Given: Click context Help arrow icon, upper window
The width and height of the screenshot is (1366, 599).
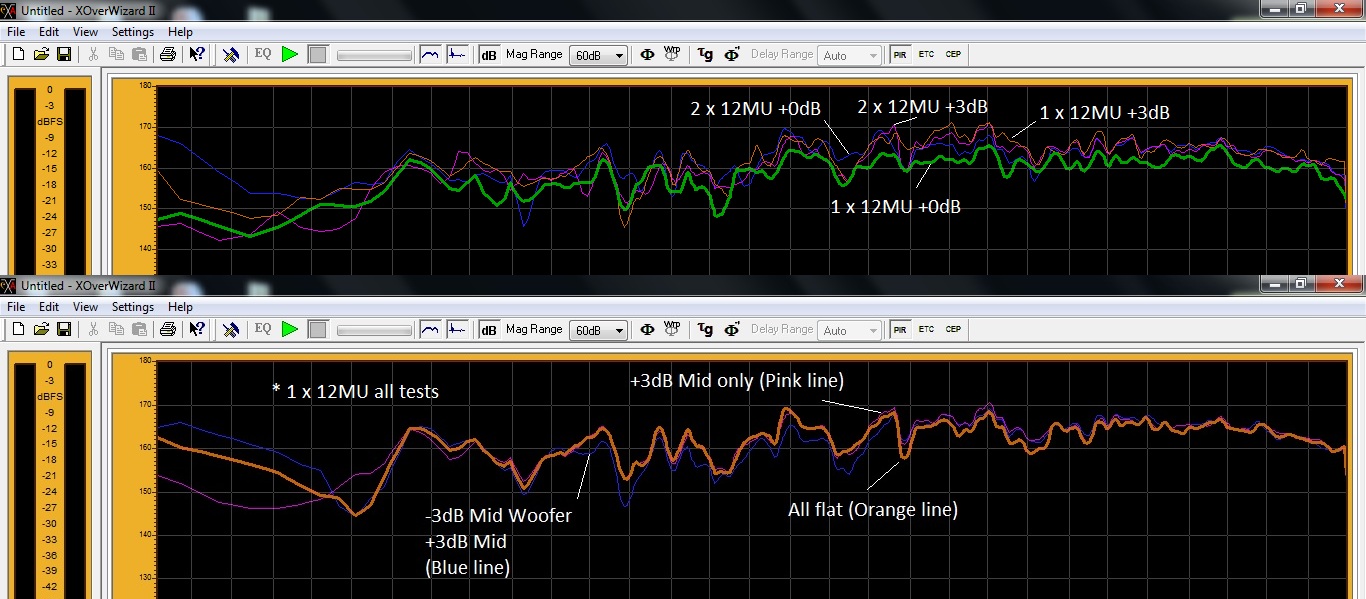Looking at the screenshot, I should (x=197, y=54).
